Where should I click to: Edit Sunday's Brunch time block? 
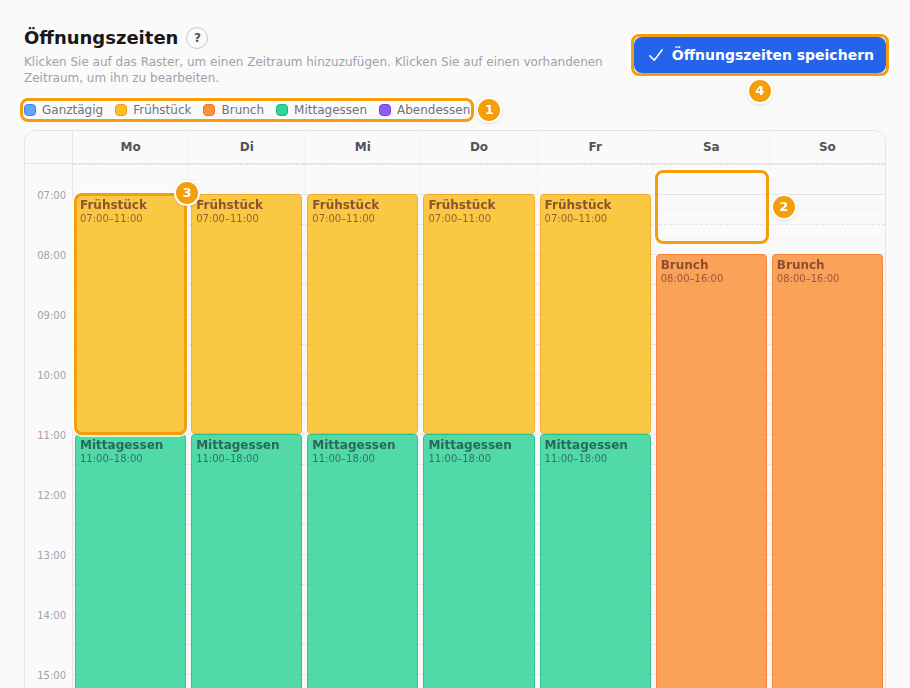(x=828, y=471)
